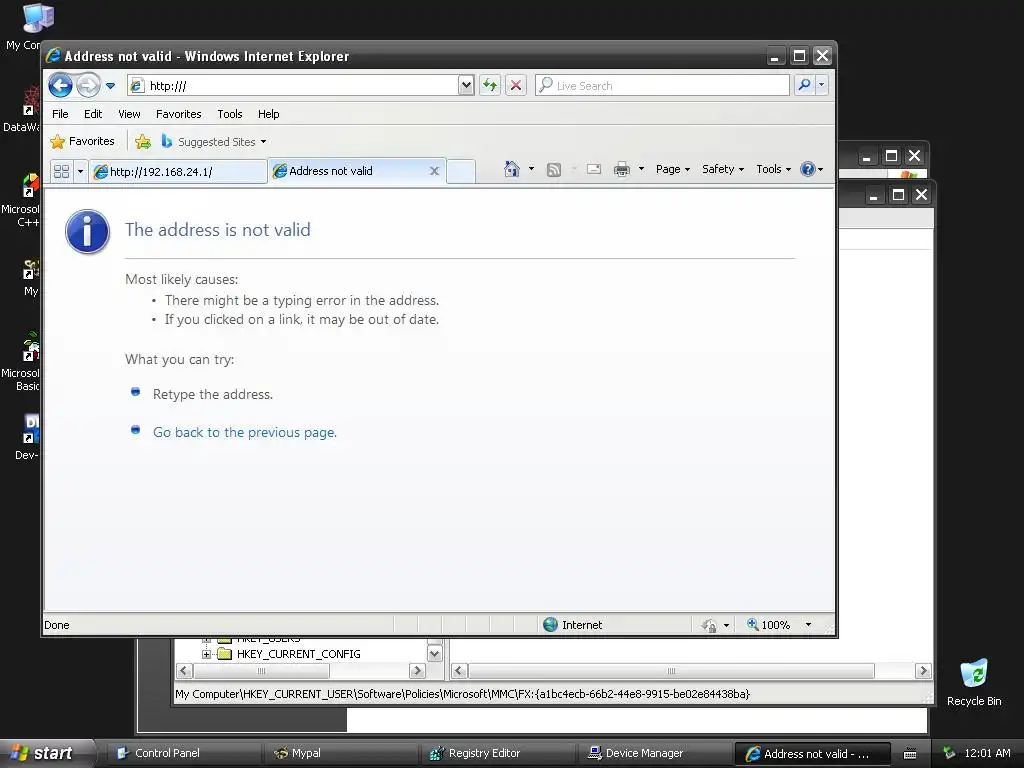
Task: Click the red Stop loading icon
Action: click(515, 85)
